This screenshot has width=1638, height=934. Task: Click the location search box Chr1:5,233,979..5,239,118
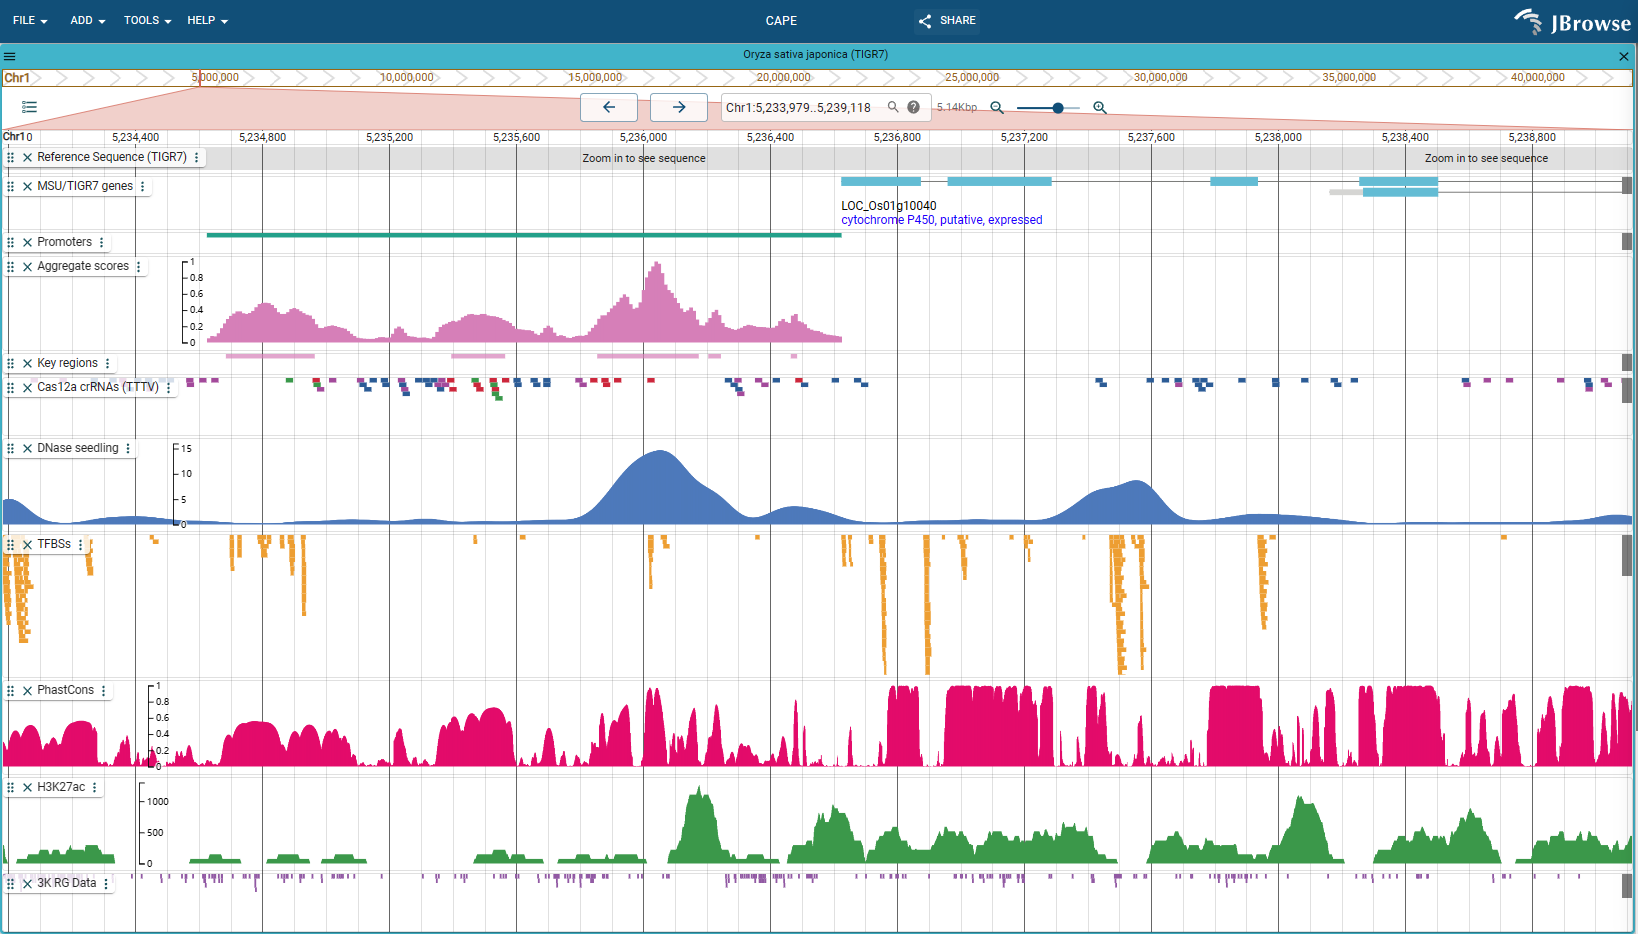(800, 107)
